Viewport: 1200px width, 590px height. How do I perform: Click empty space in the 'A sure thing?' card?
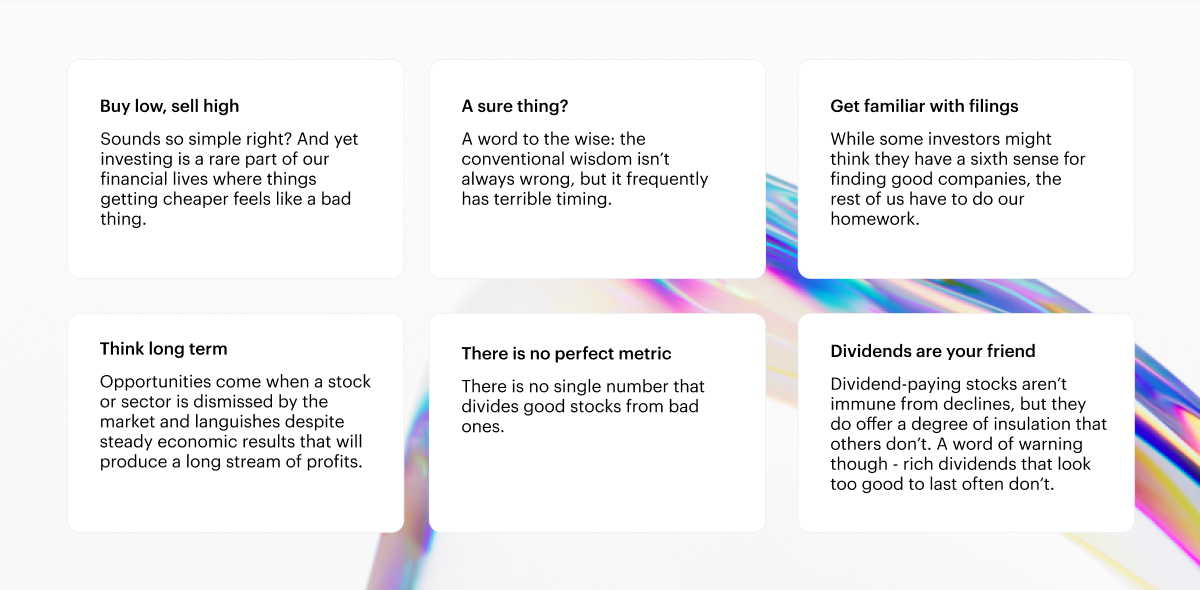(x=597, y=243)
